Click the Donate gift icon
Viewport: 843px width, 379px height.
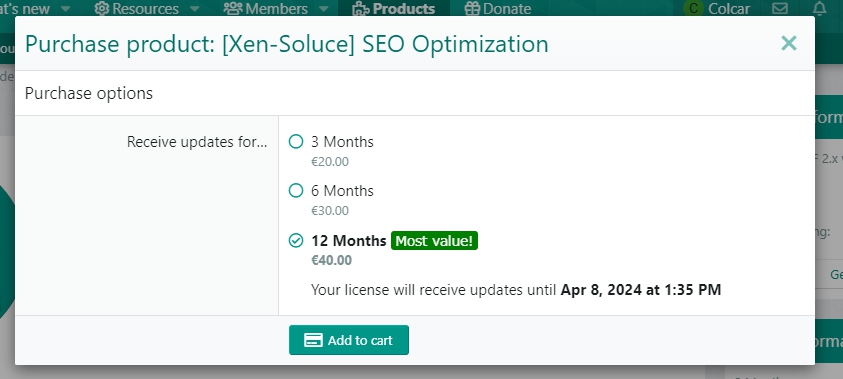(x=471, y=9)
